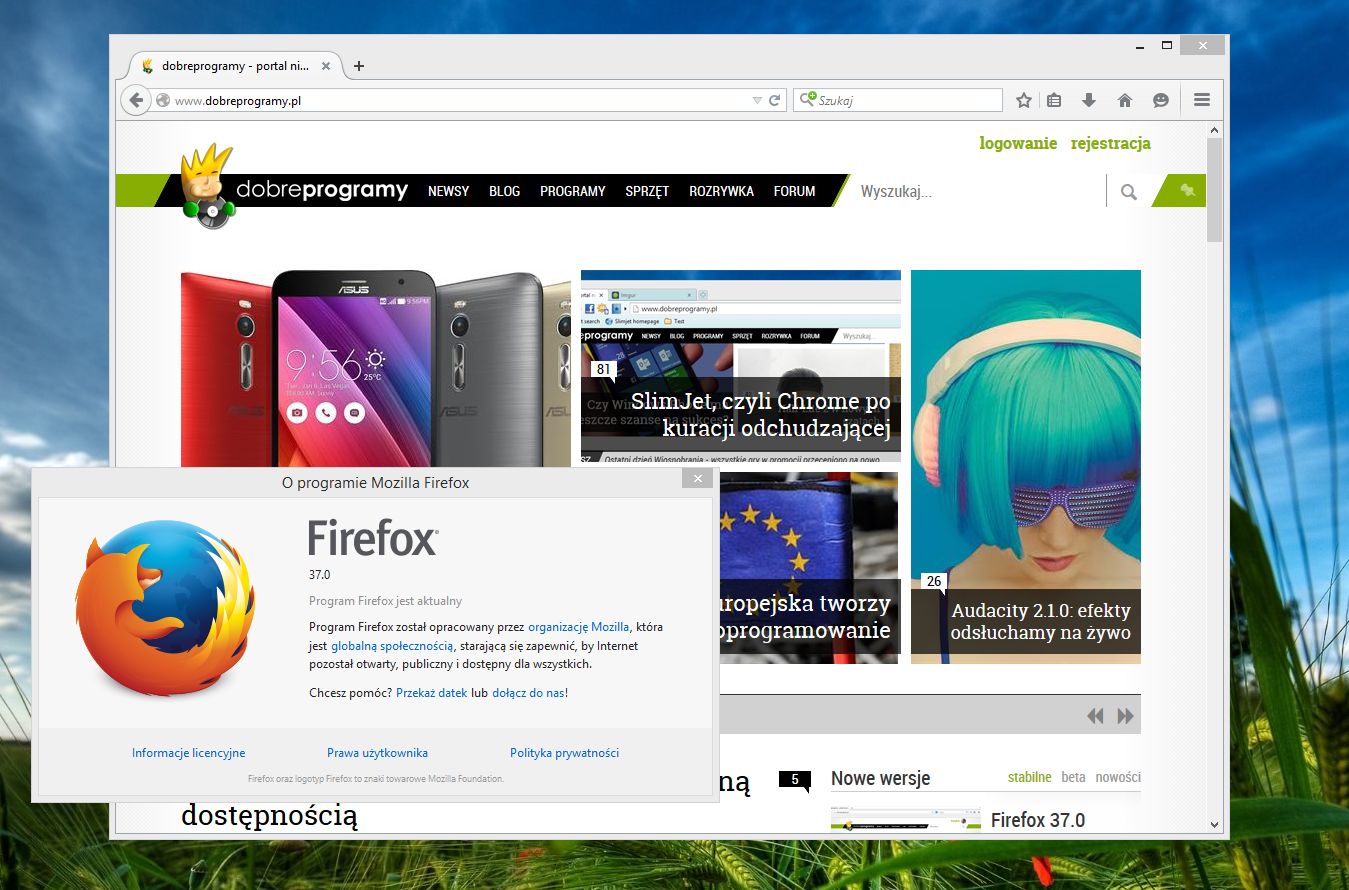Click the page vertical scrollbar thumb
The image size is (1349, 890).
tap(1215, 190)
